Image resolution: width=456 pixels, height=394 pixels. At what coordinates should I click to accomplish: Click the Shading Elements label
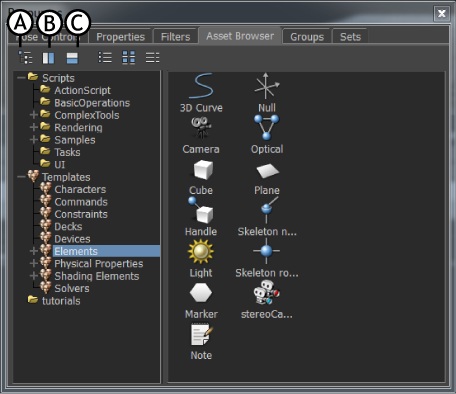coord(97,276)
